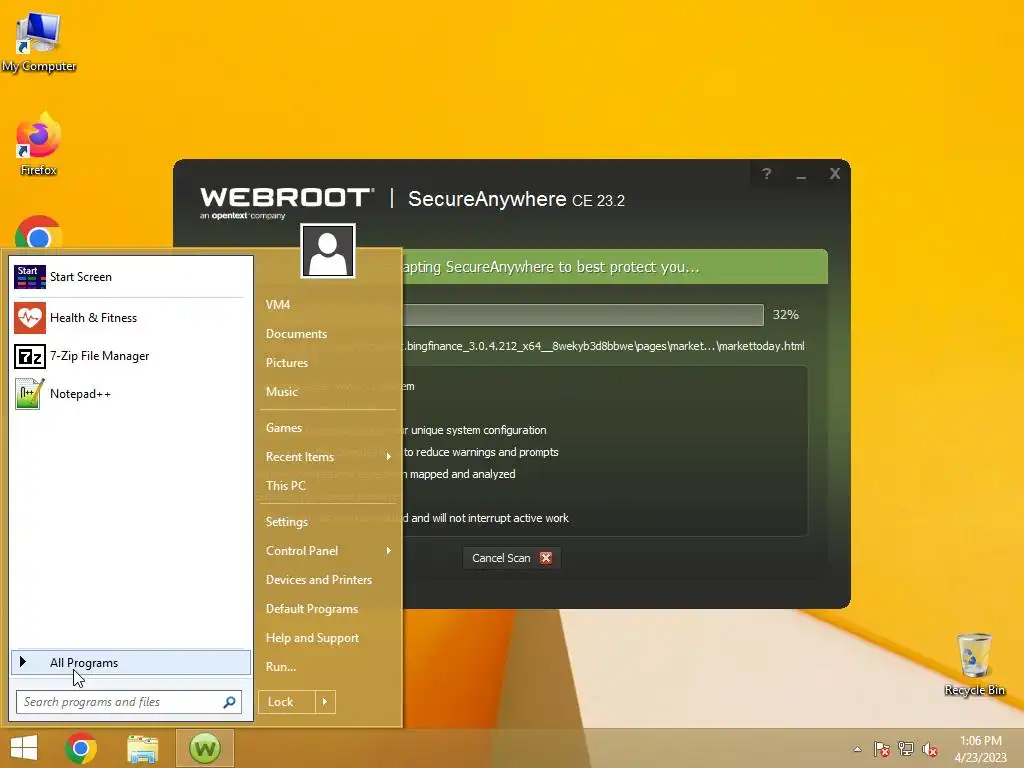This screenshot has height=768, width=1024.
Task: Show hidden tray icons arrow
Action: (857, 749)
